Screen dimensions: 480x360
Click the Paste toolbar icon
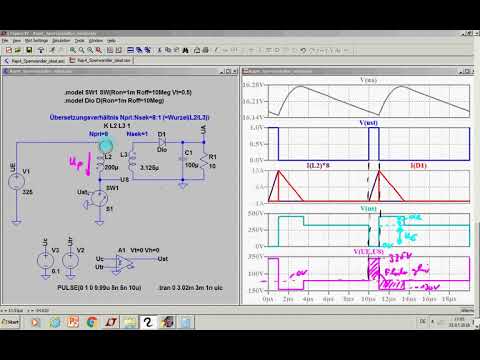pyautogui.click(x=177, y=50)
